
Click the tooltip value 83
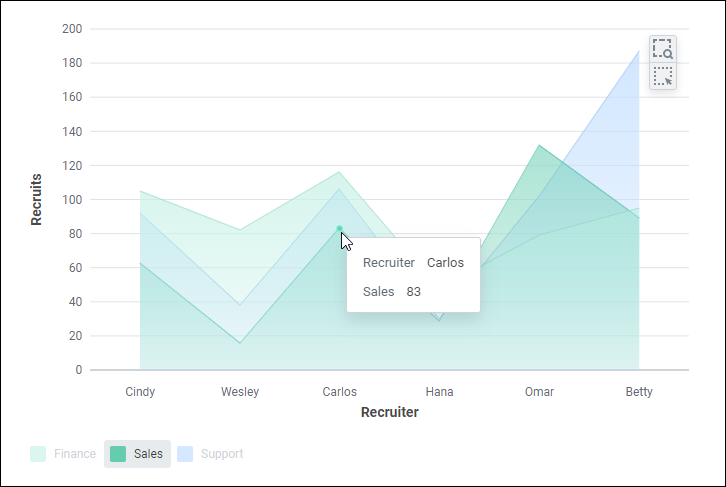pos(413,292)
